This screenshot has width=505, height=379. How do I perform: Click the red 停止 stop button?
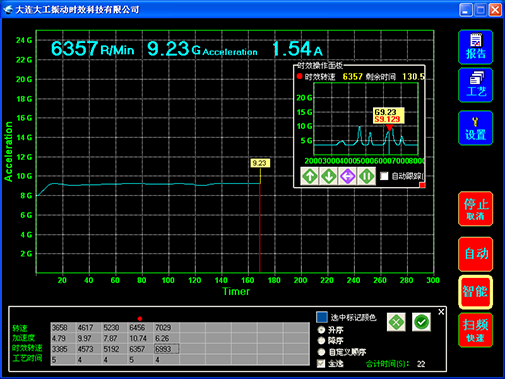(475, 209)
